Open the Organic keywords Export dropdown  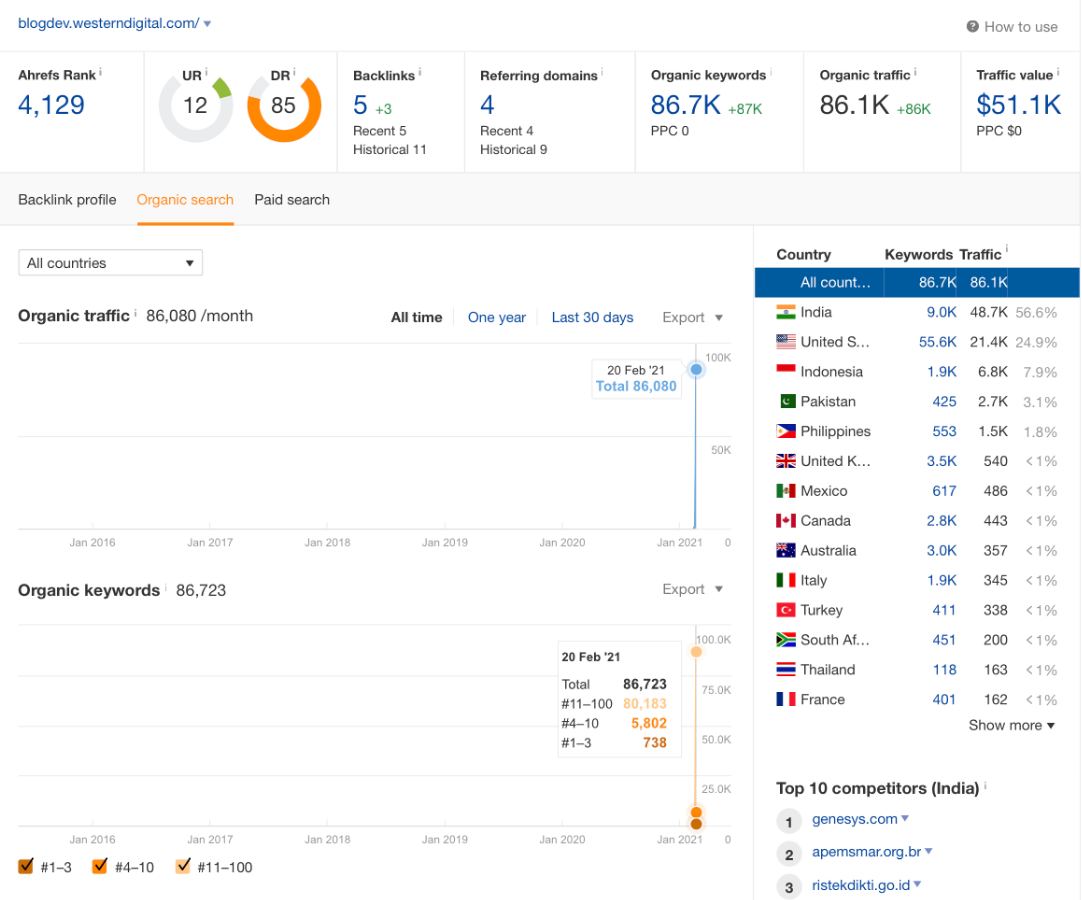click(692, 589)
